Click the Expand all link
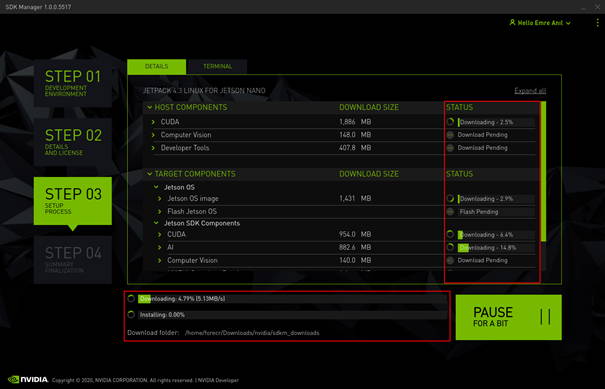The image size is (605, 389). (x=530, y=91)
